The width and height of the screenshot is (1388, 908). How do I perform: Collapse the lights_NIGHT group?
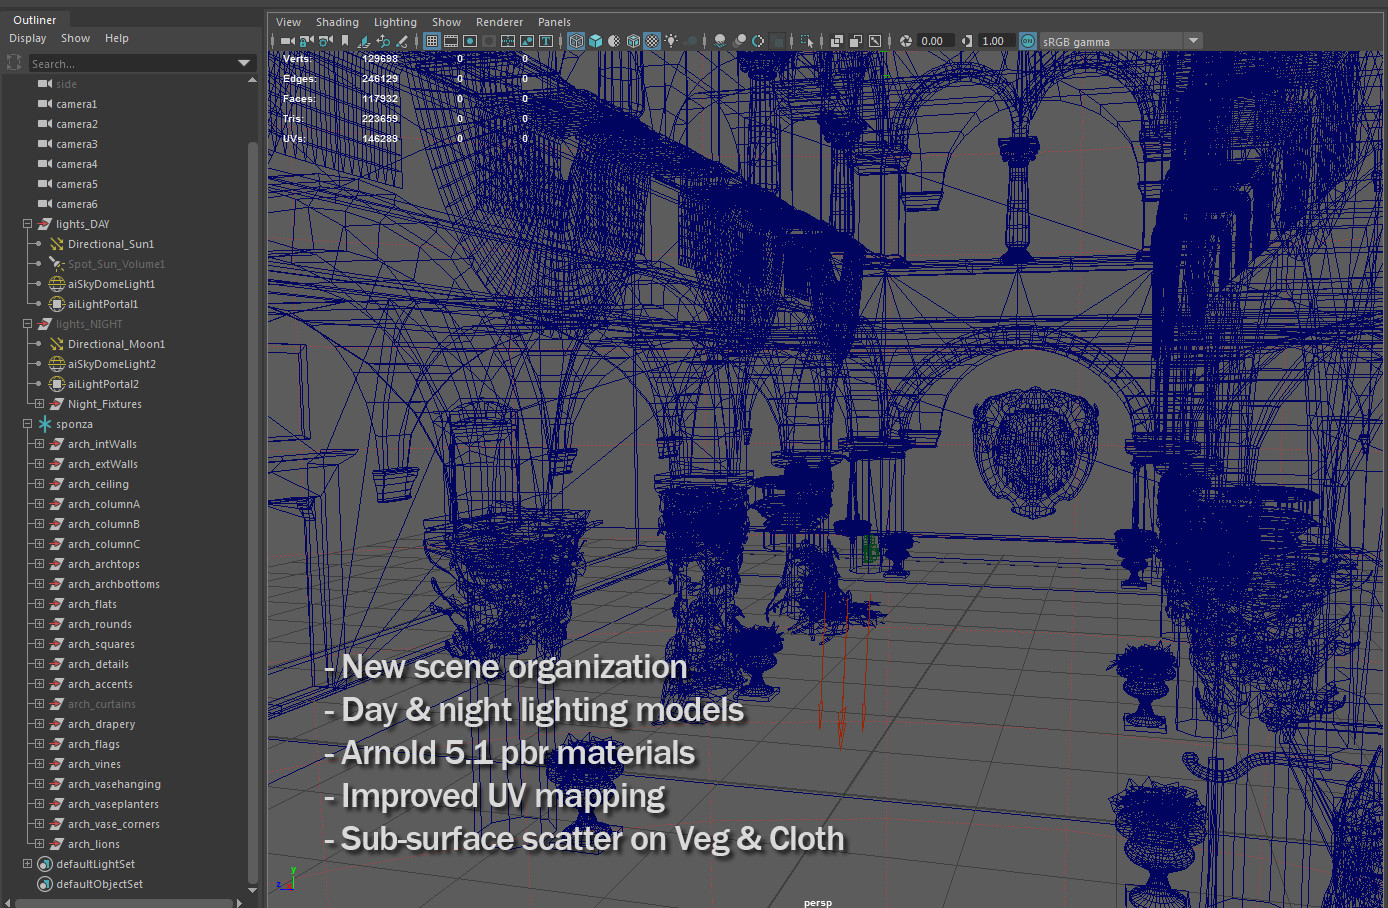coord(27,324)
